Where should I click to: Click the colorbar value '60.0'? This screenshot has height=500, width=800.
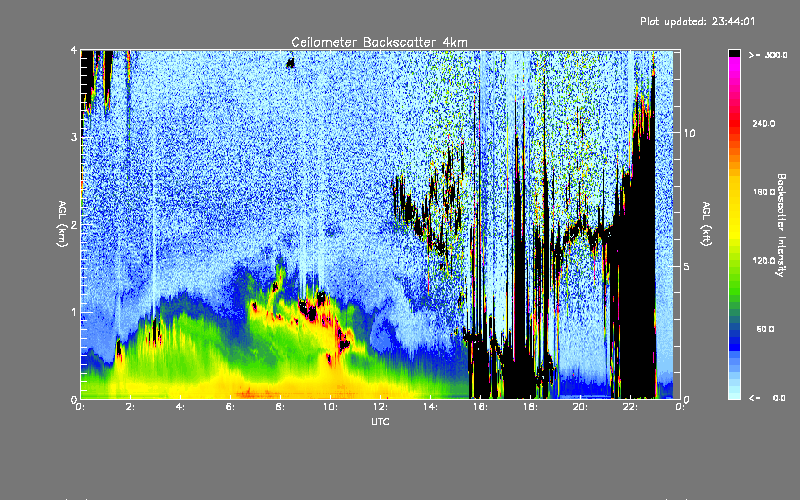coord(765,329)
